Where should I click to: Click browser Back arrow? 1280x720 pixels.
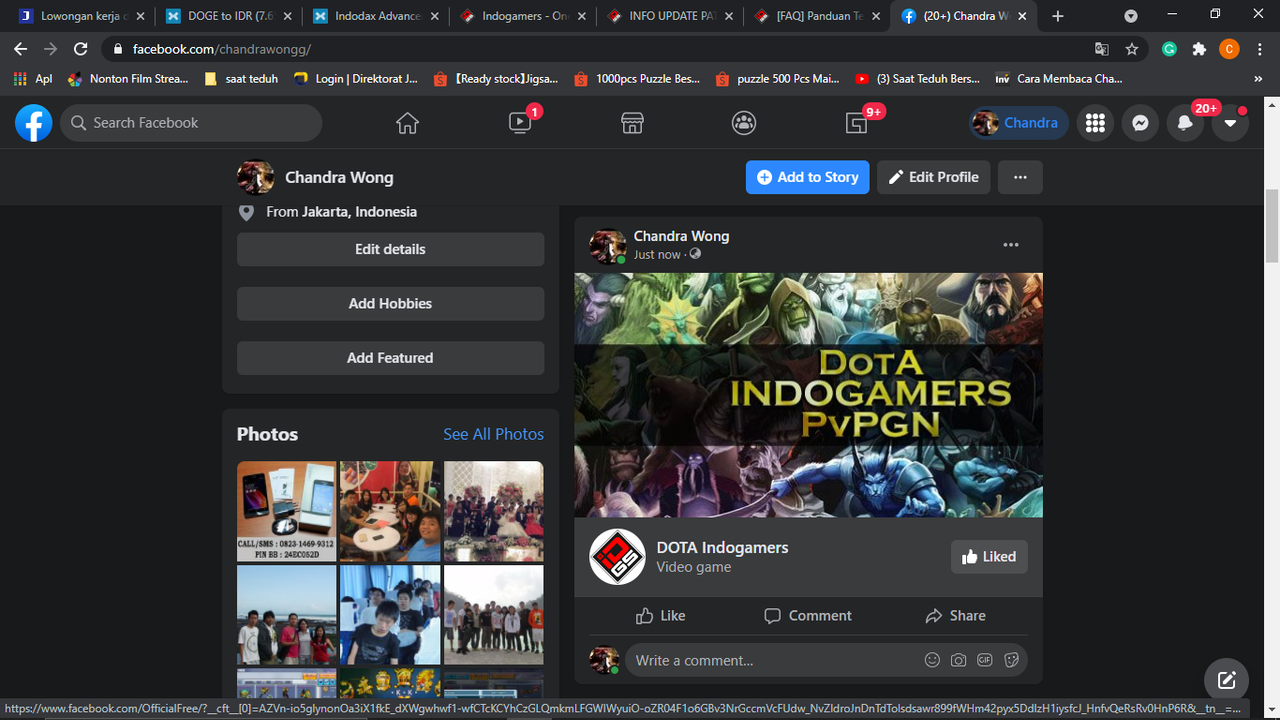(x=21, y=49)
